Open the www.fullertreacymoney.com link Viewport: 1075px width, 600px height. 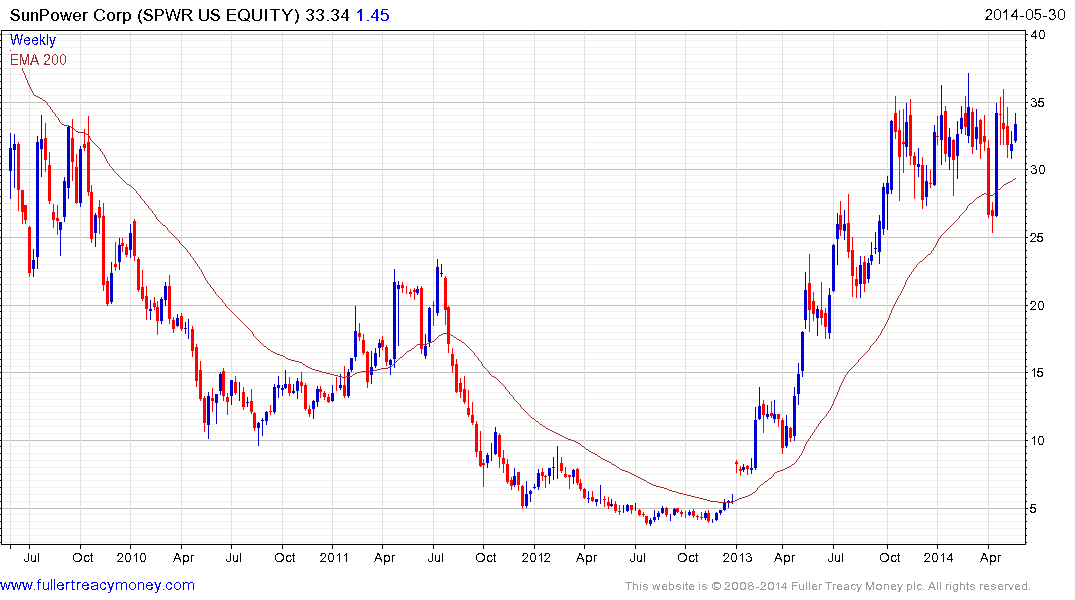[x=97, y=585]
